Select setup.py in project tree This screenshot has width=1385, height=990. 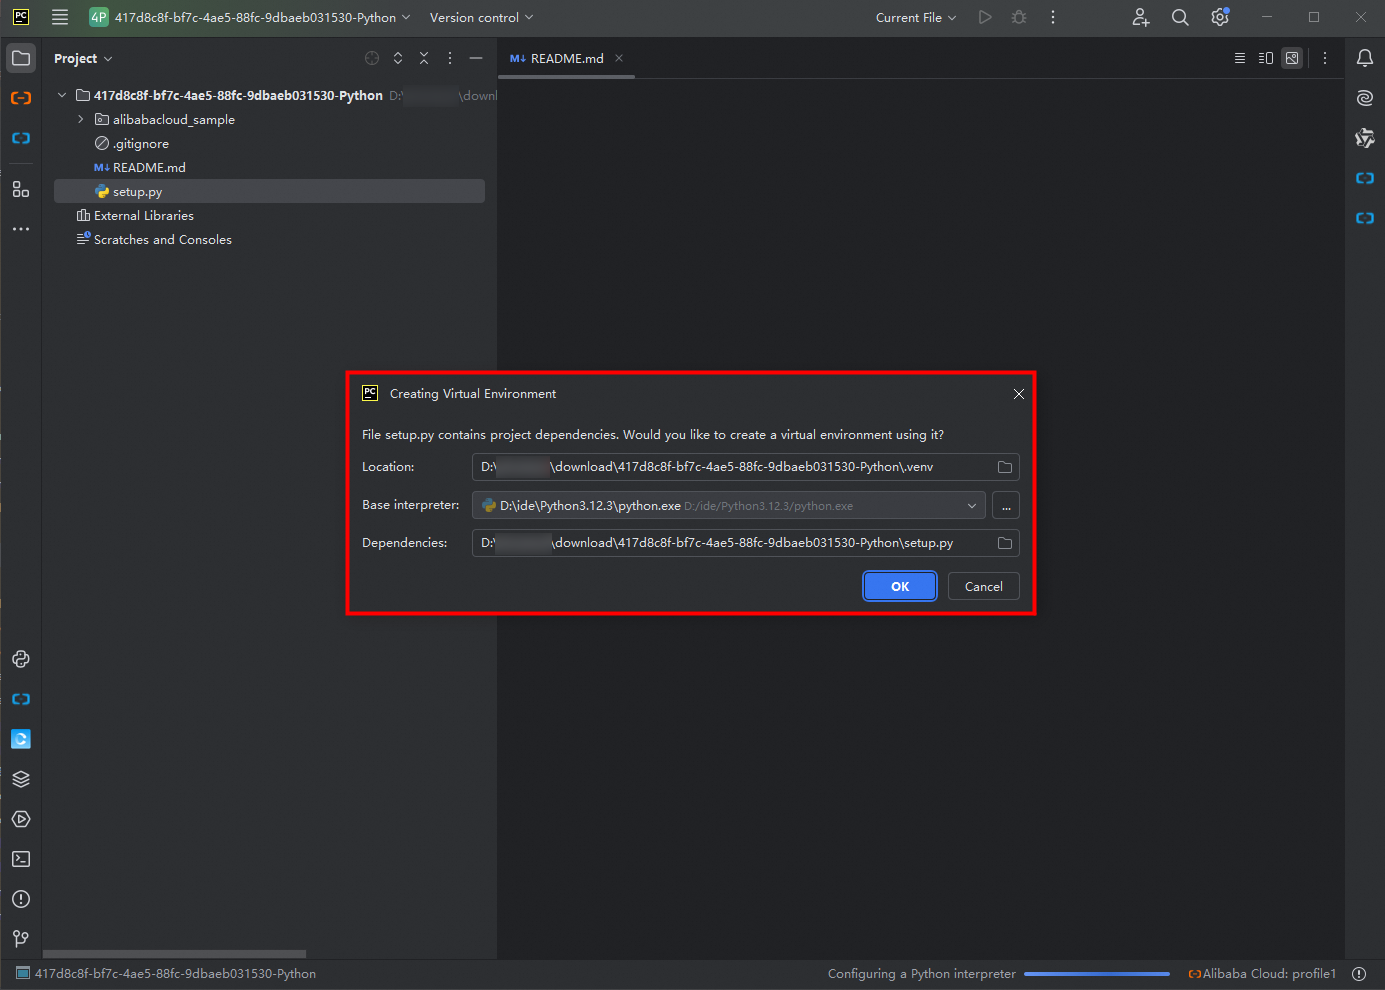[269, 191]
